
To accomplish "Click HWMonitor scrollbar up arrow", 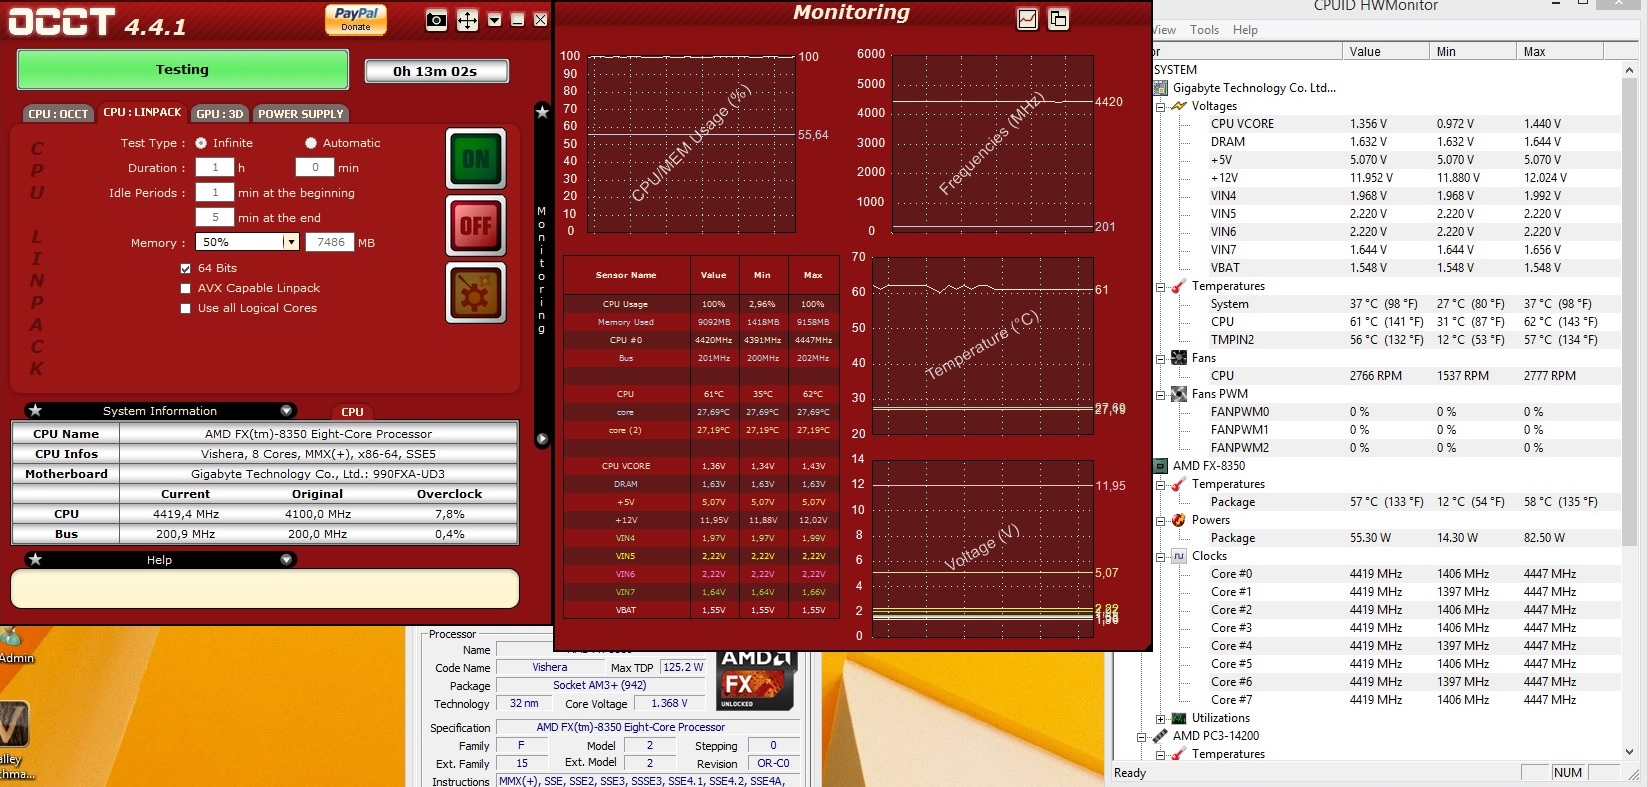I will click(1629, 70).
